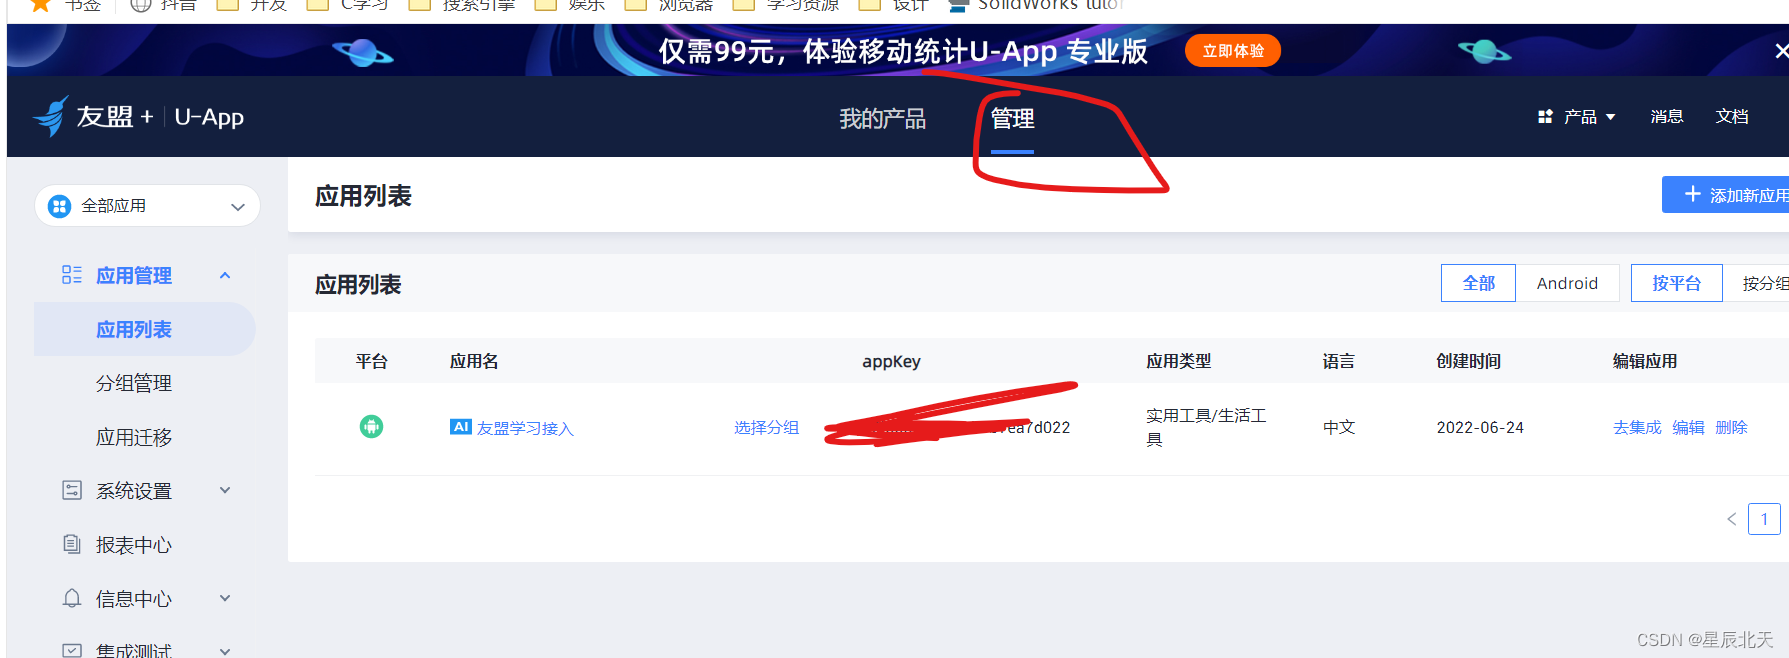Viewport: 1789px width, 658px height.
Task: Click the appKey column header
Action: (891, 361)
